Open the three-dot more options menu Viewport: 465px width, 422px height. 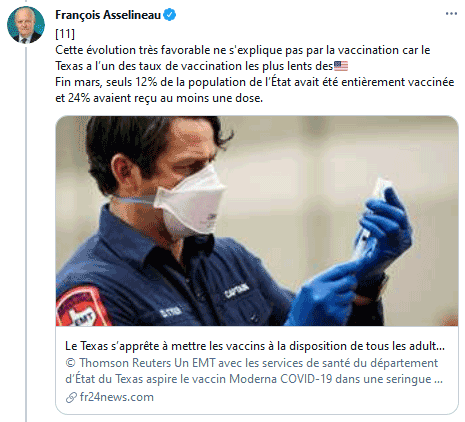pyautogui.click(x=451, y=14)
